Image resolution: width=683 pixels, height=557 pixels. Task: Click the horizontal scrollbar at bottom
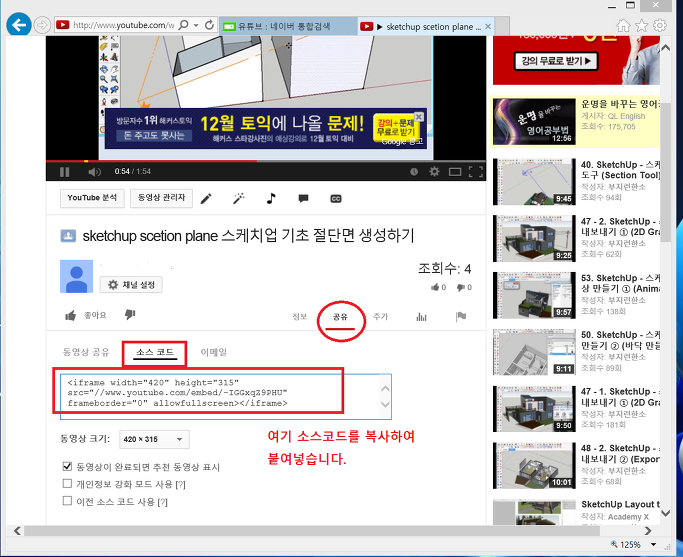coord(312,531)
